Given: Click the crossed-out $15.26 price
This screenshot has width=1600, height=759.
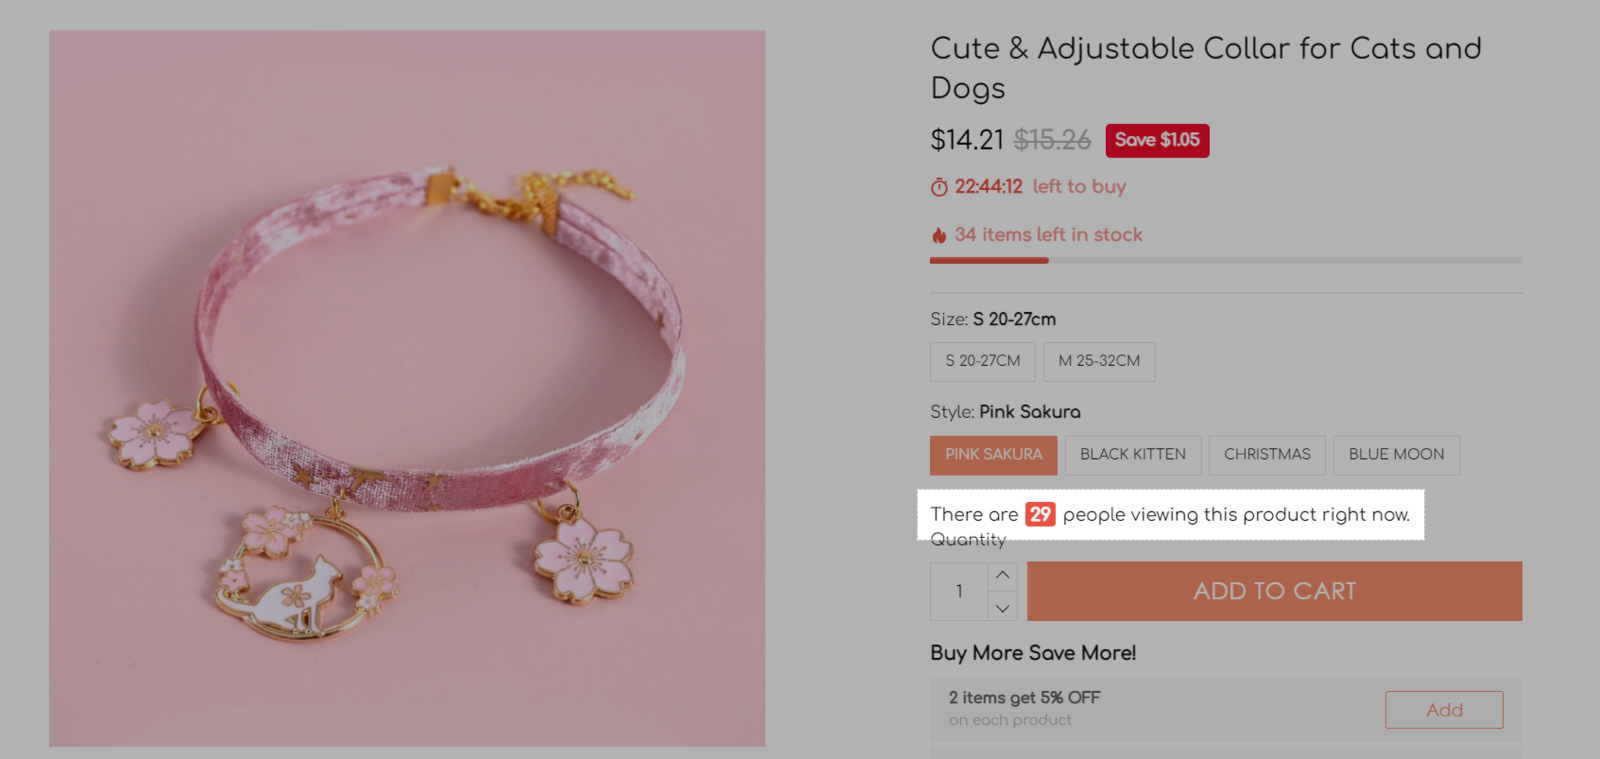Looking at the screenshot, I should pyautogui.click(x=1052, y=140).
